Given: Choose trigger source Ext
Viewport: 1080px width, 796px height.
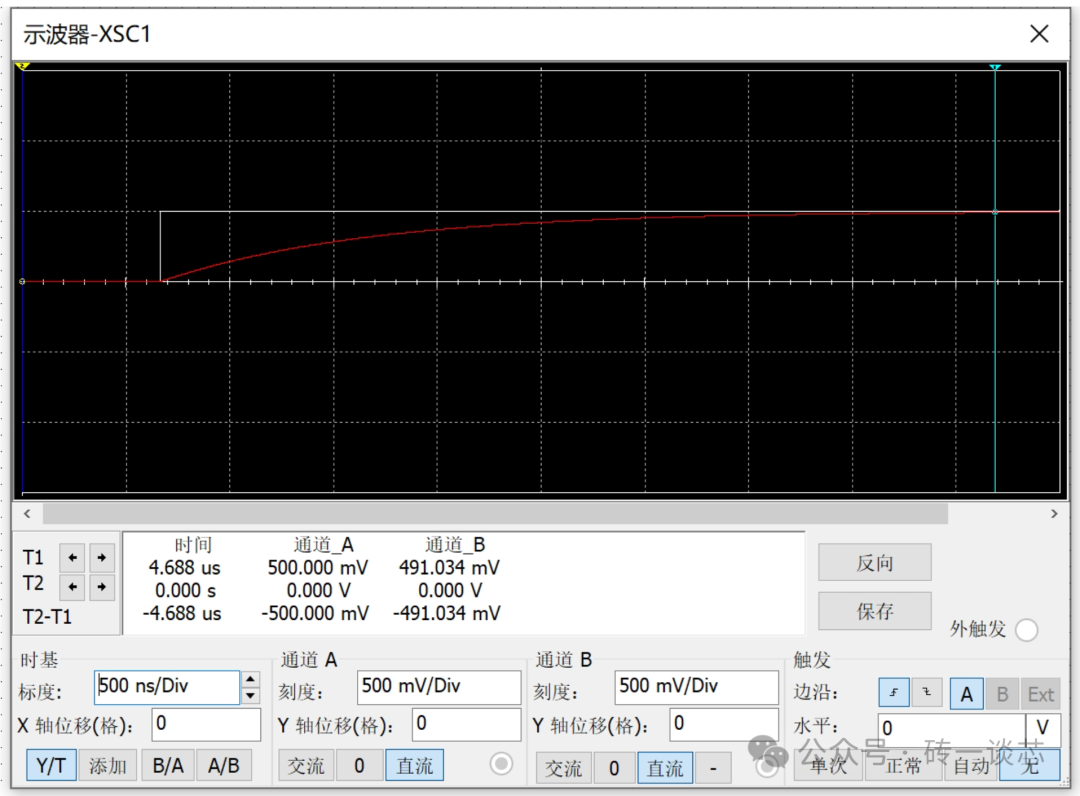Looking at the screenshot, I should [1040, 694].
